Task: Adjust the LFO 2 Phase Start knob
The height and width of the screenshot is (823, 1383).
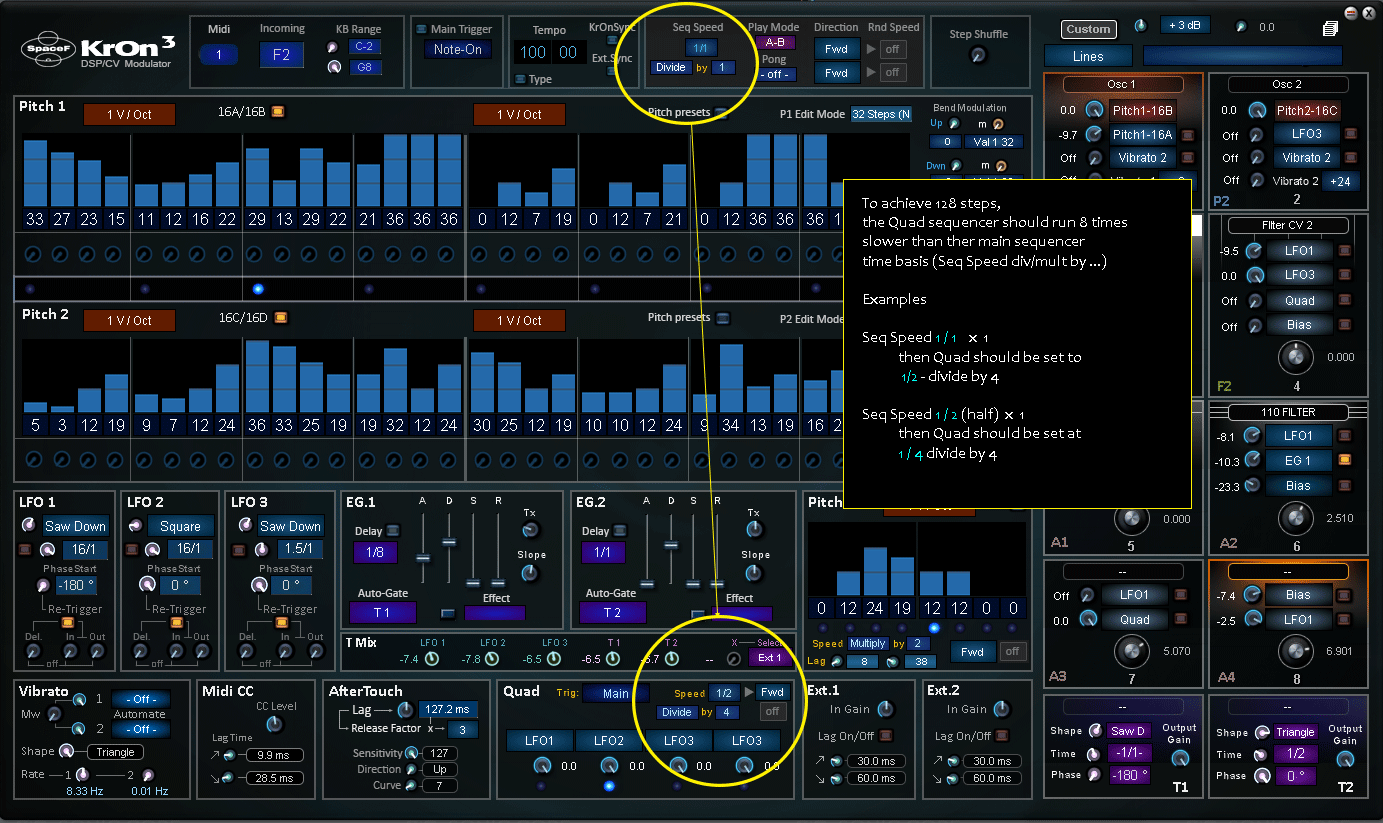Action: click(149, 585)
